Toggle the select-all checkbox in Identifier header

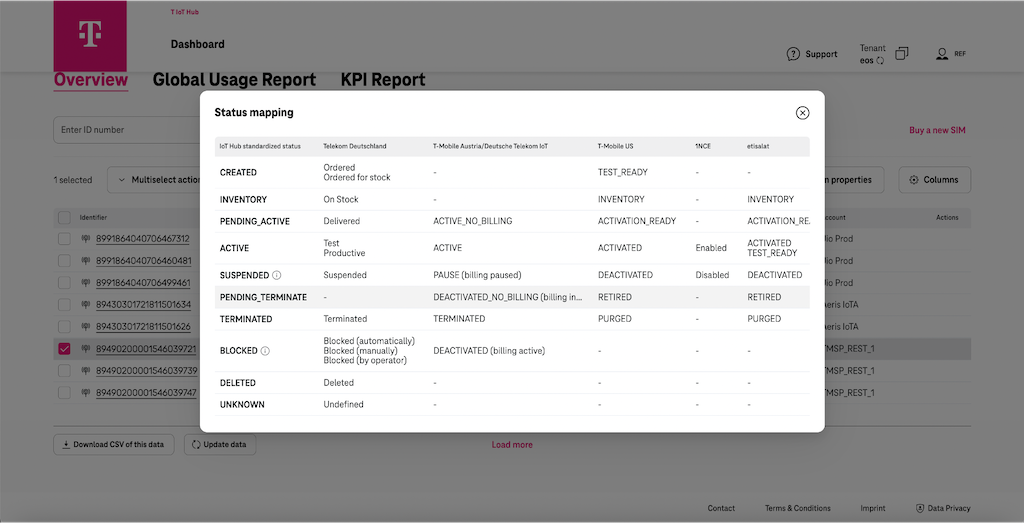pyautogui.click(x=65, y=217)
